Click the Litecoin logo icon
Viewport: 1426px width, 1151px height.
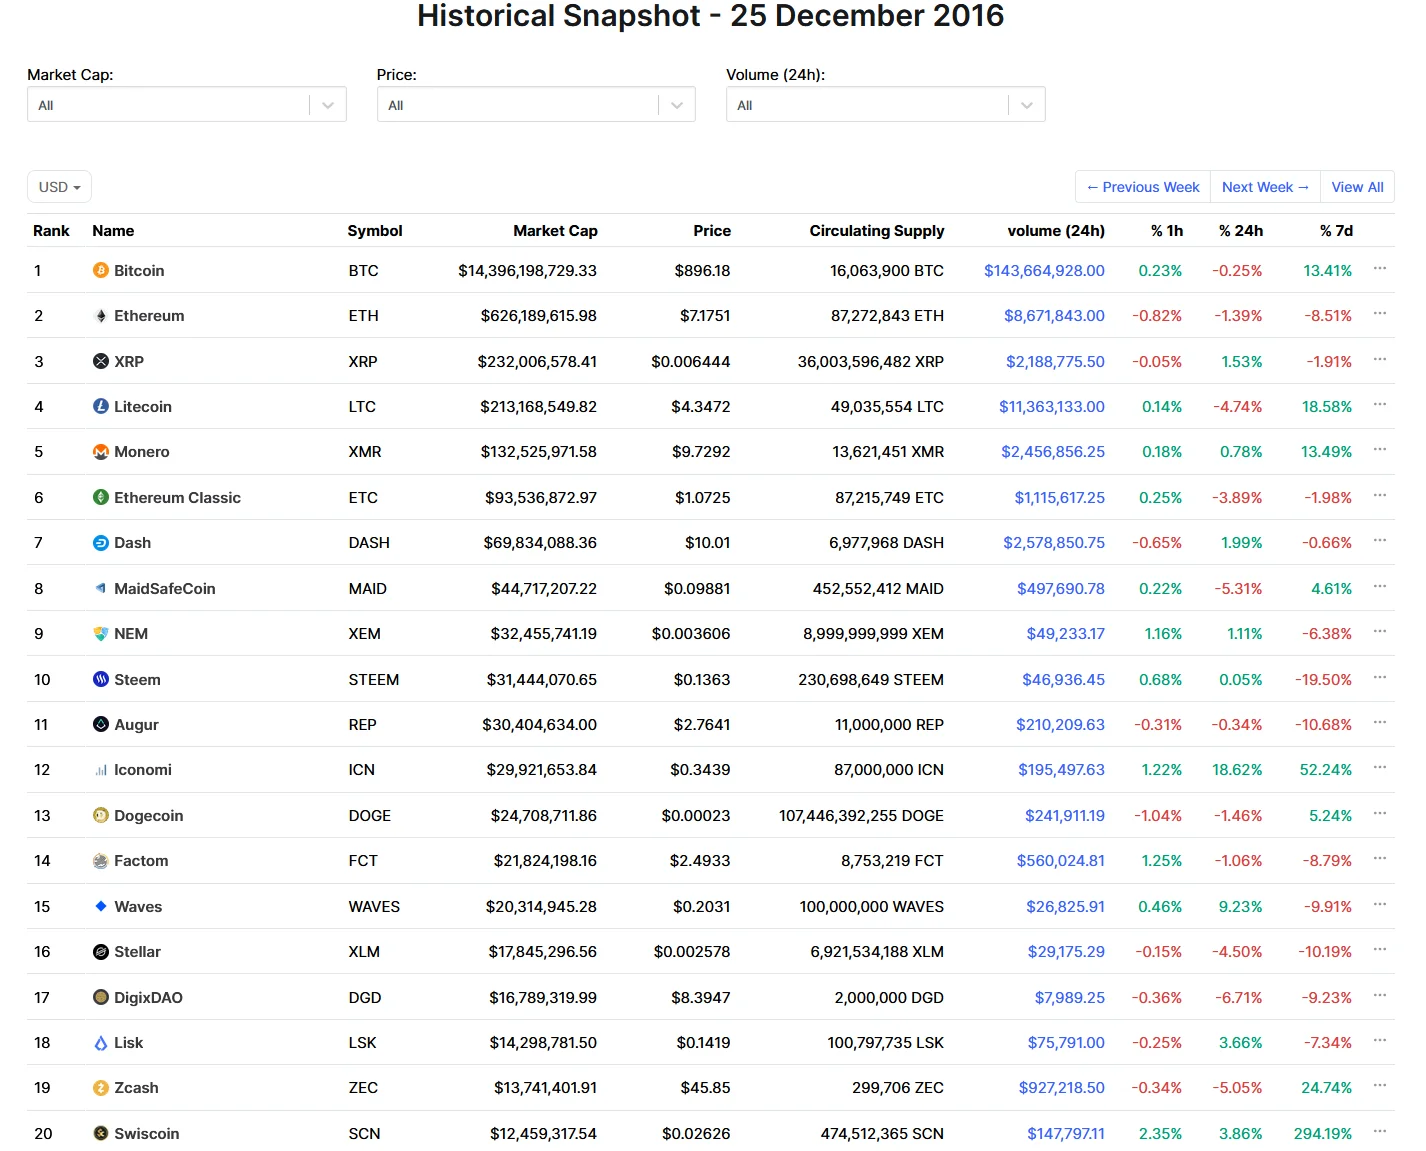click(101, 406)
